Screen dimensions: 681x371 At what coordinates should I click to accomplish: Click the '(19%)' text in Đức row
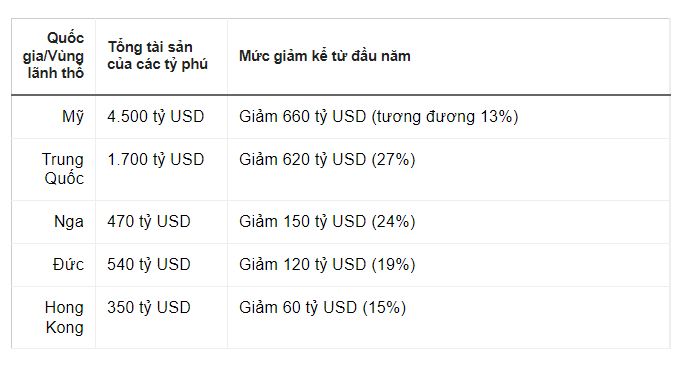(393, 265)
